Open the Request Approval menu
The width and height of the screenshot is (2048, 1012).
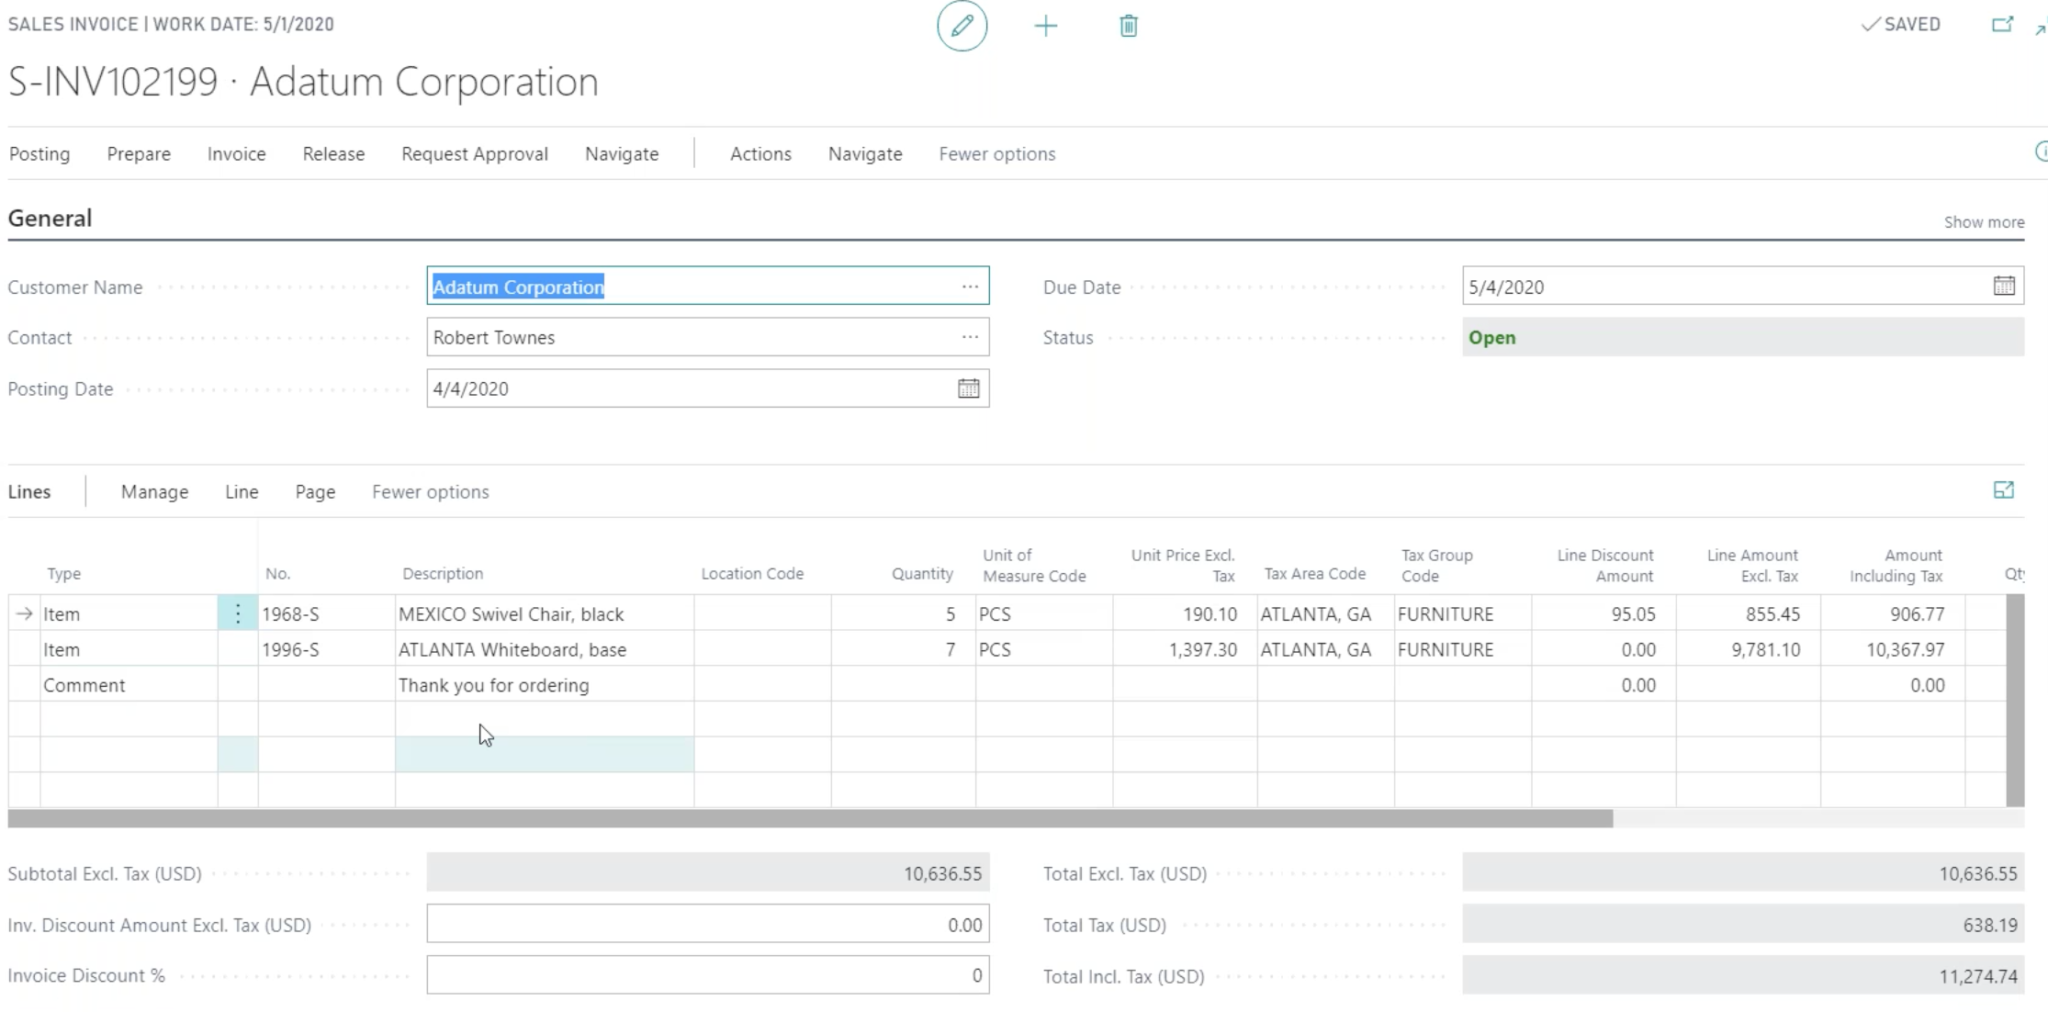click(x=475, y=154)
